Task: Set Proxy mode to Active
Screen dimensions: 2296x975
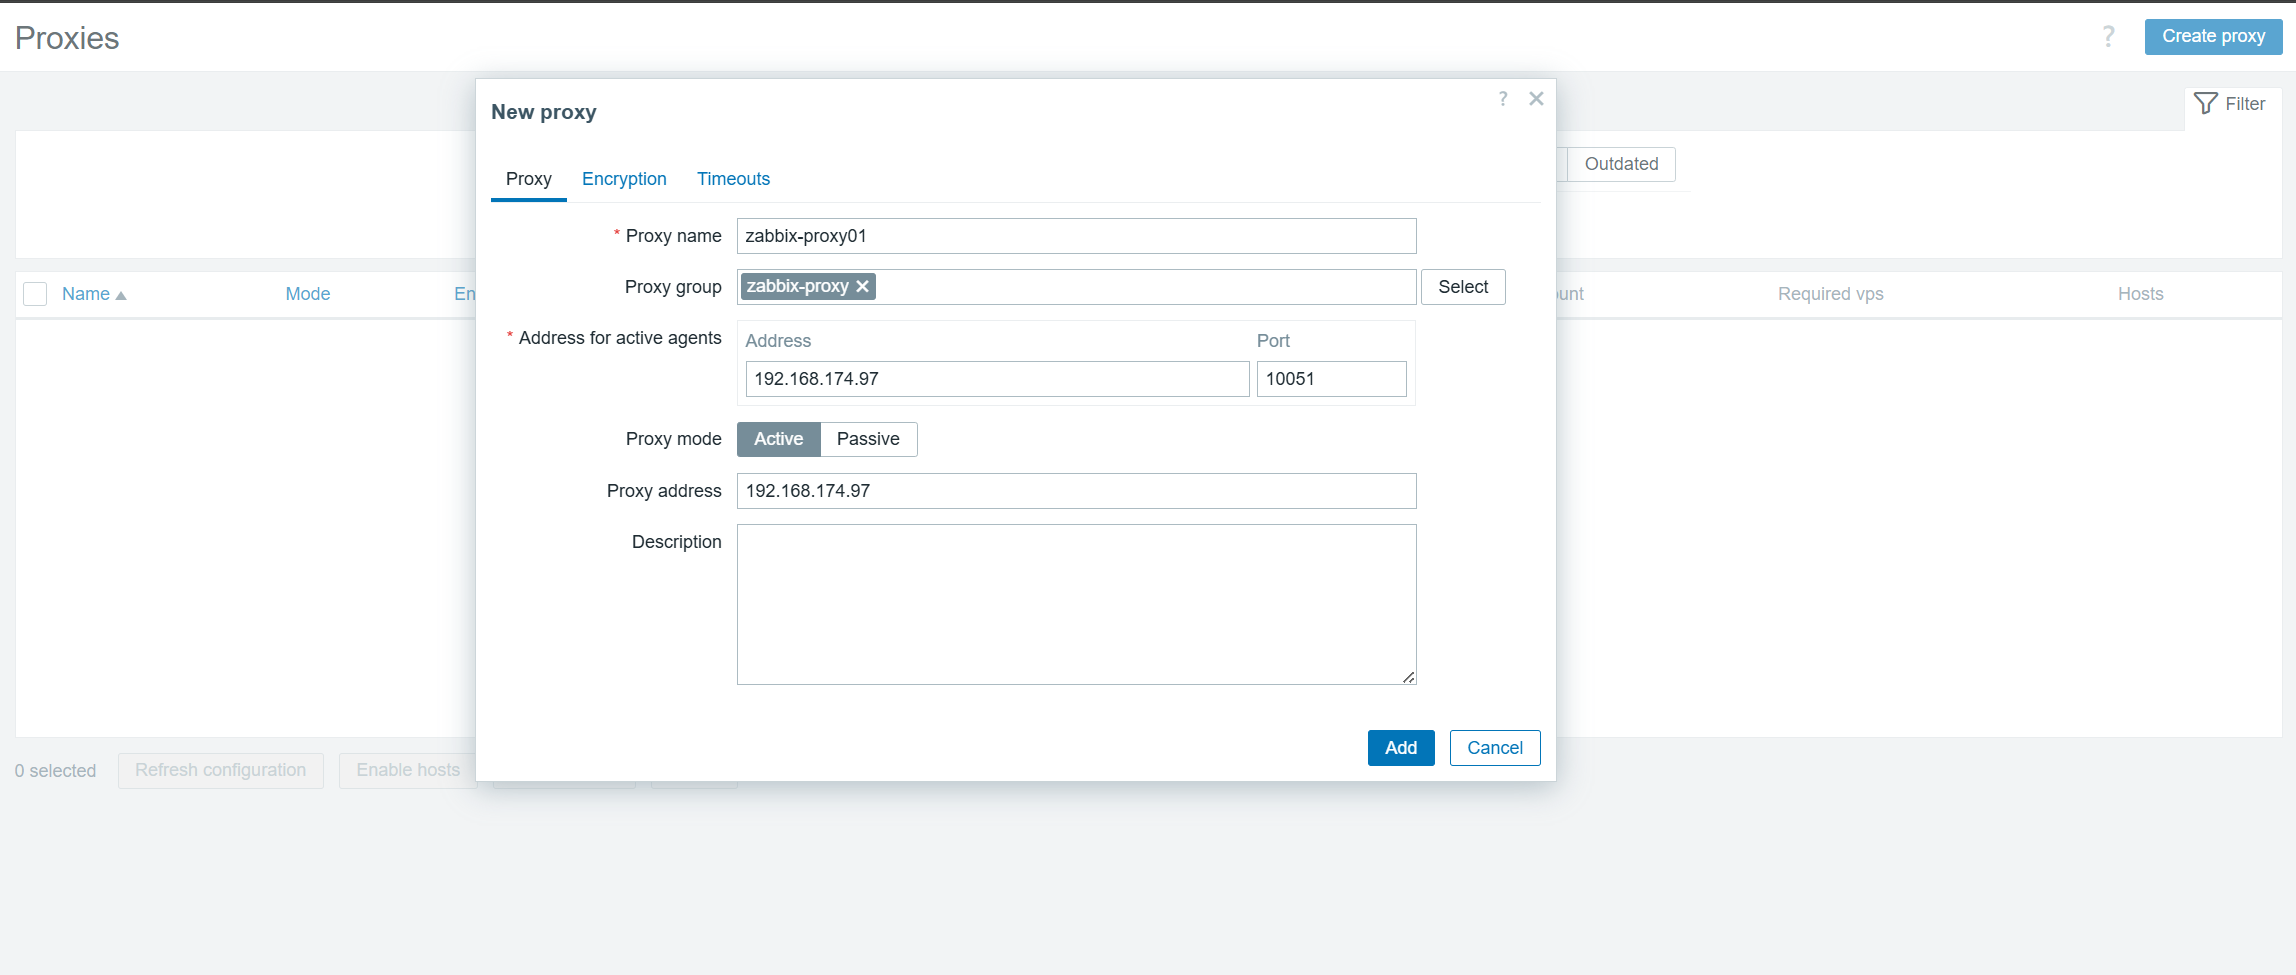Action: [778, 439]
